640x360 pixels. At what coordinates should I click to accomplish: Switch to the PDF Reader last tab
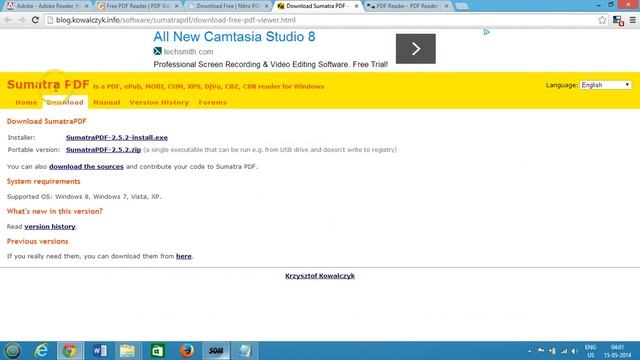pyautogui.click(x=407, y=6)
